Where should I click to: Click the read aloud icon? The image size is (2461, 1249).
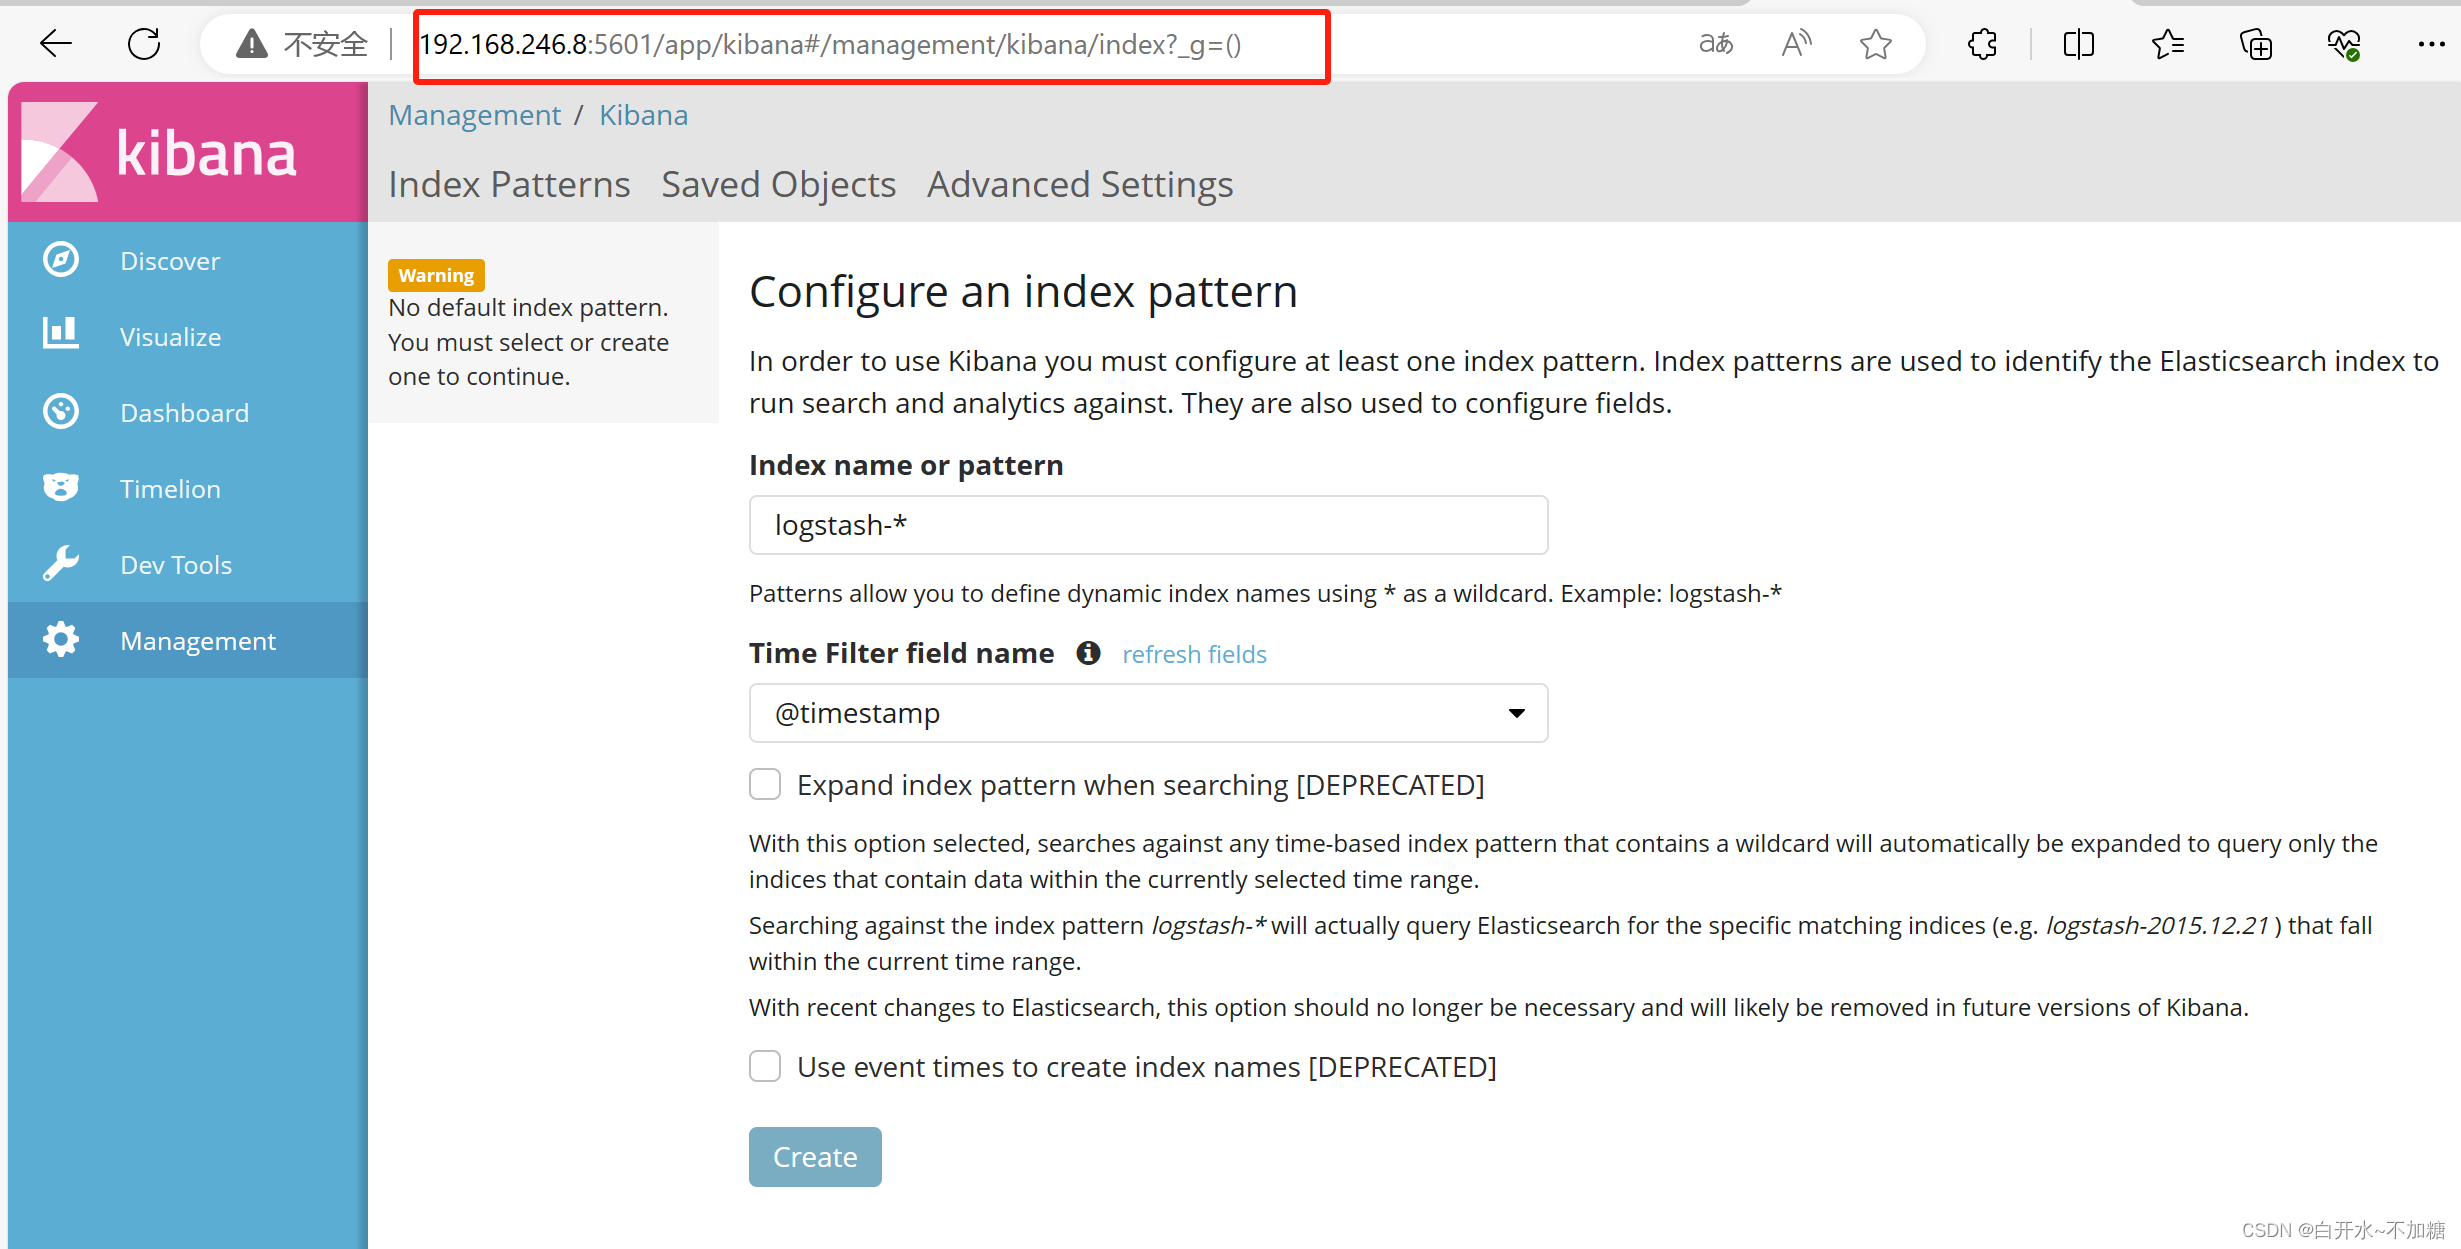[x=1797, y=44]
